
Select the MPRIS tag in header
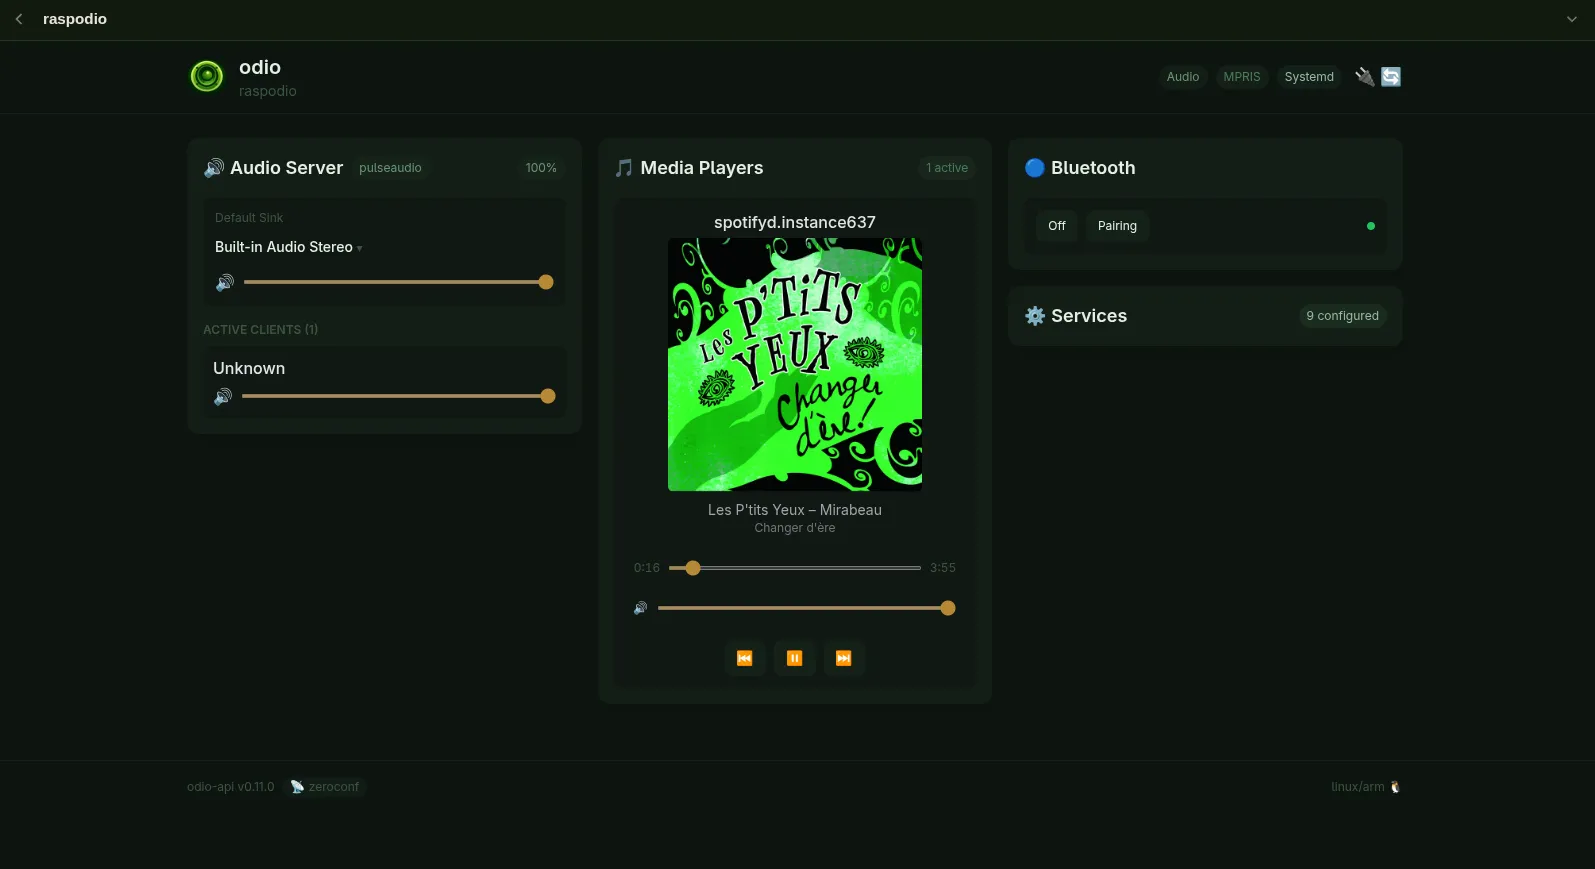point(1242,77)
